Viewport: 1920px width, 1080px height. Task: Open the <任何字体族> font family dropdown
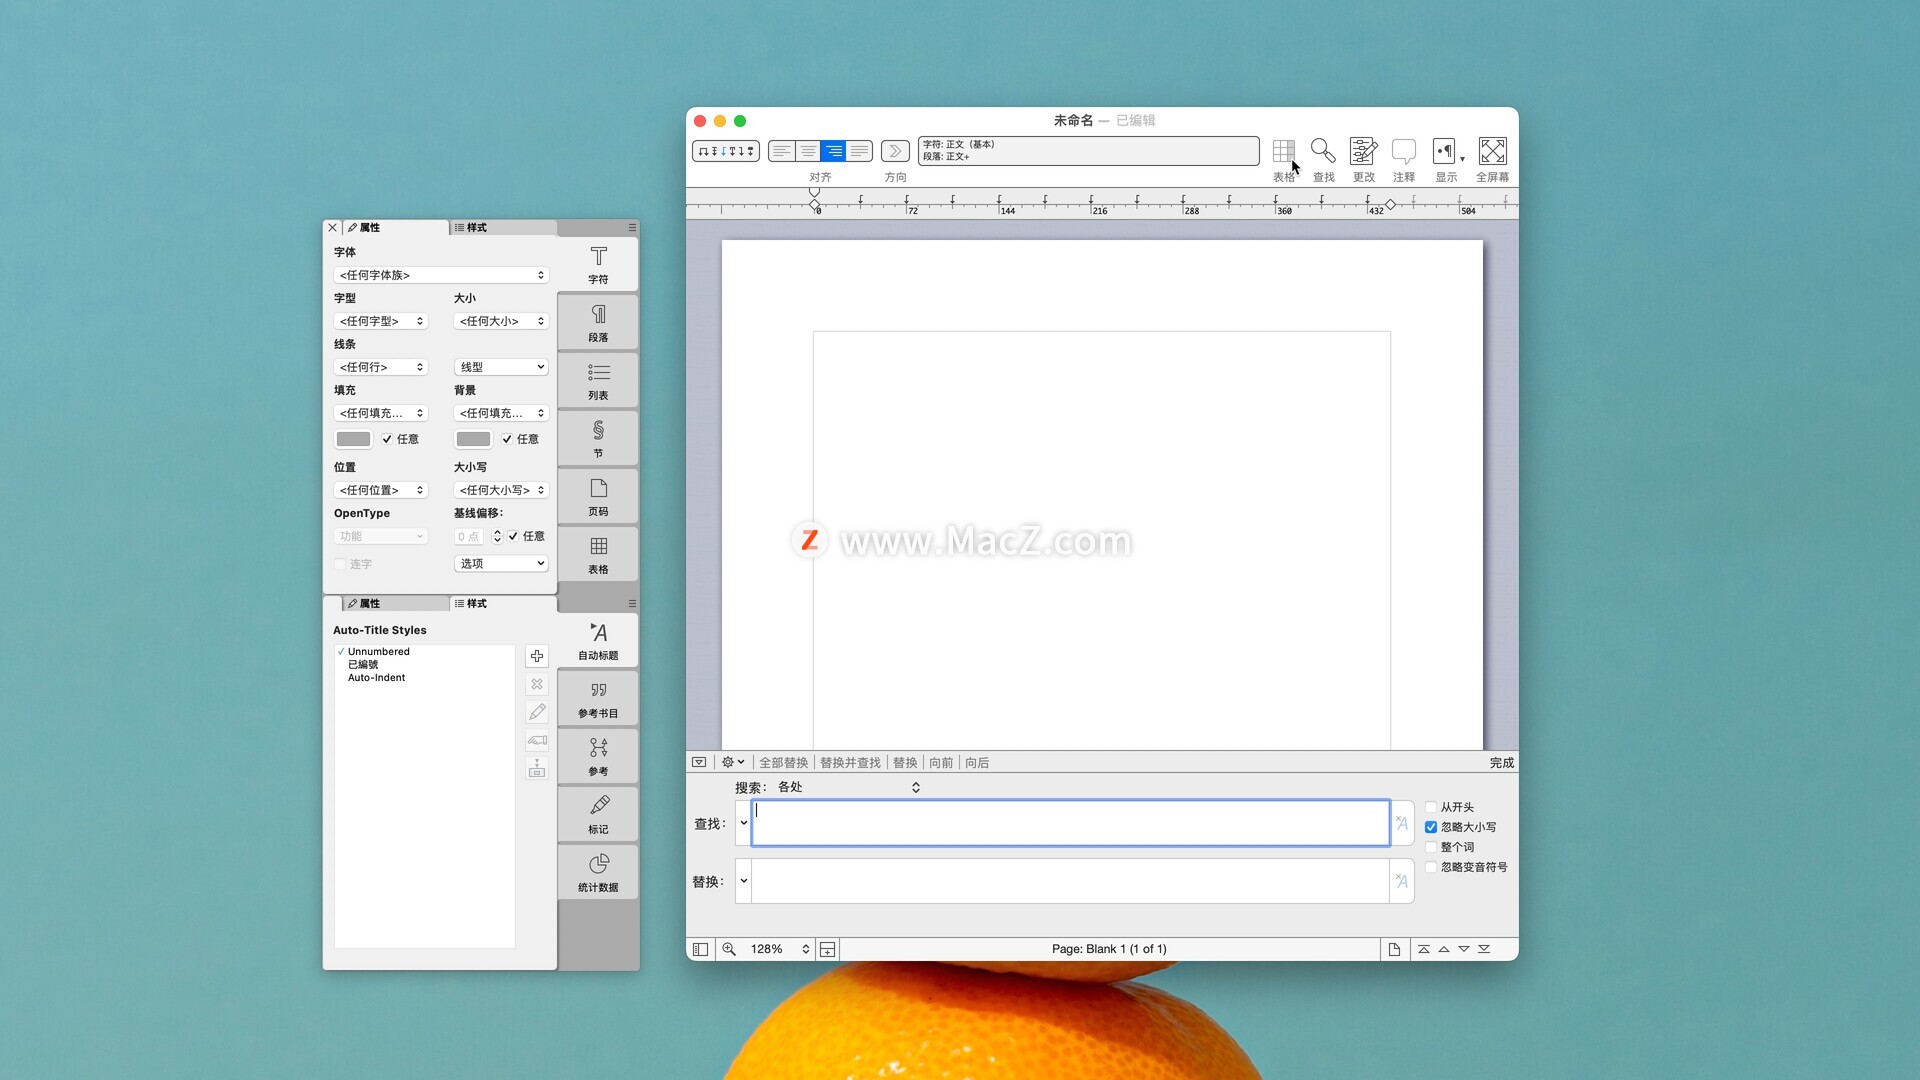tap(441, 275)
